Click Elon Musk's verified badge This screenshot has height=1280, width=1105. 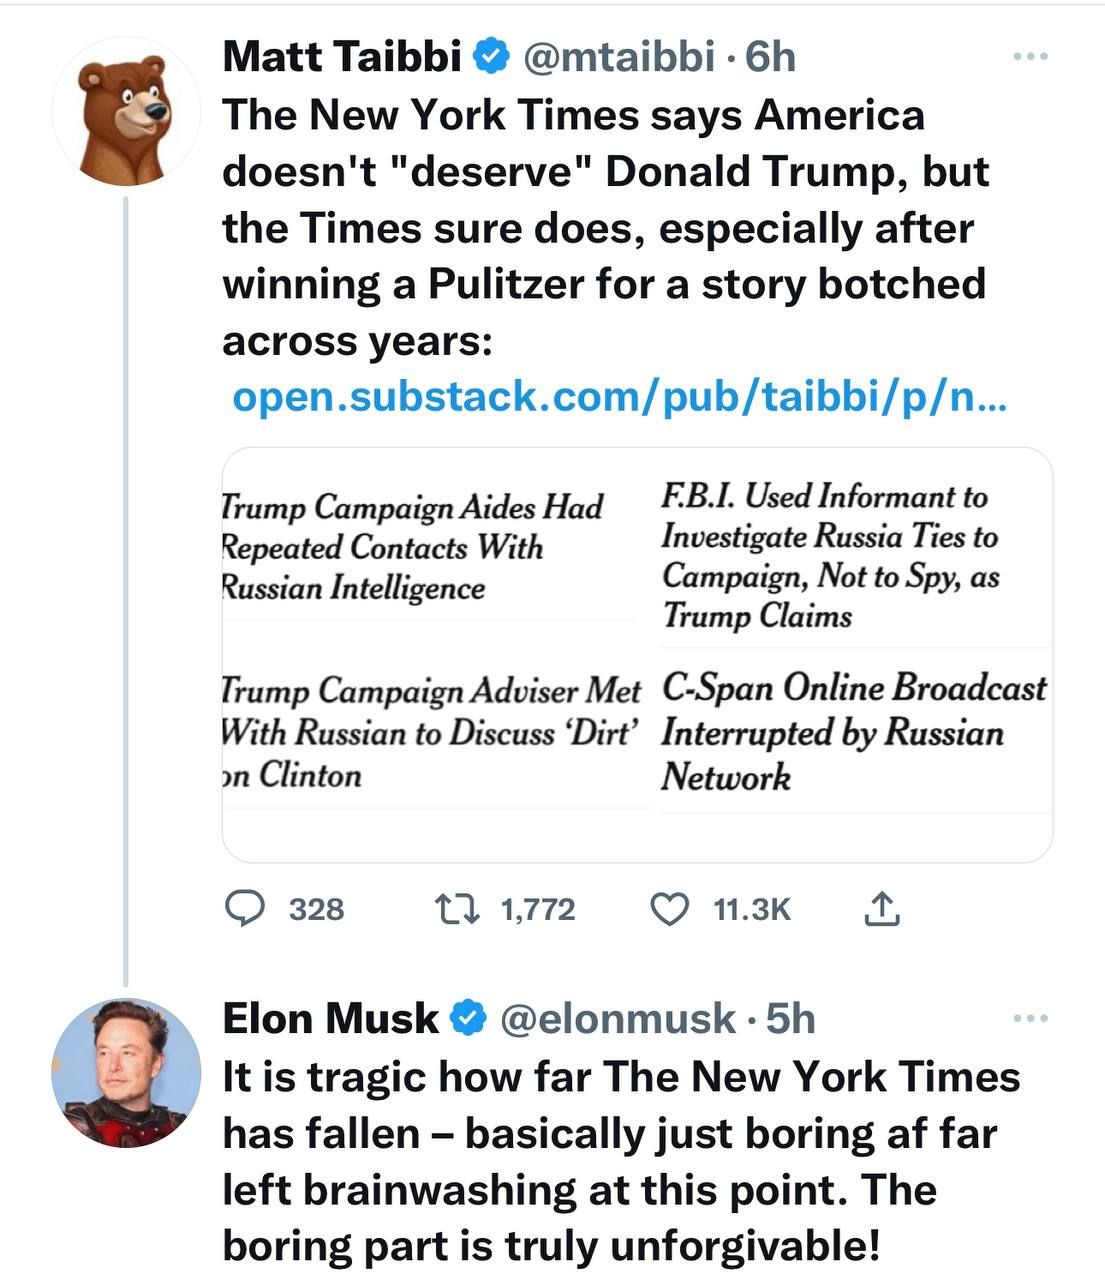pos(468,1019)
